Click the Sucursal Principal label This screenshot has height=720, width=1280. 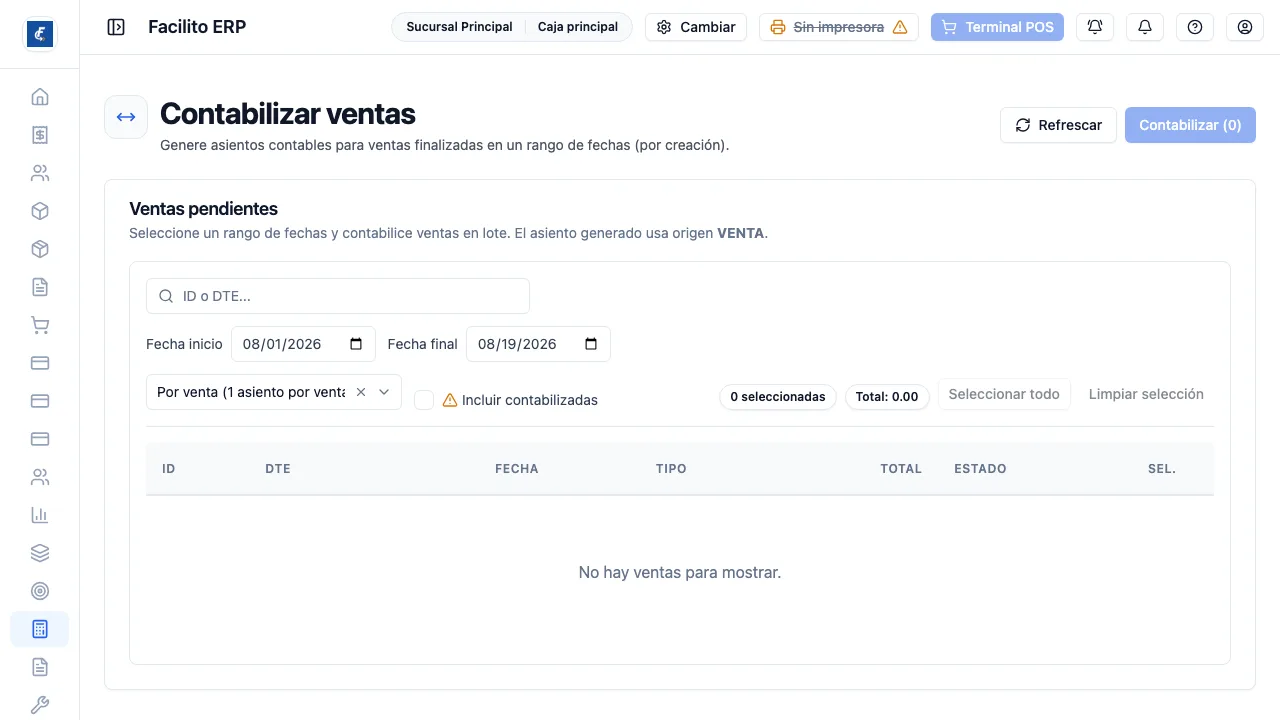click(x=459, y=27)
